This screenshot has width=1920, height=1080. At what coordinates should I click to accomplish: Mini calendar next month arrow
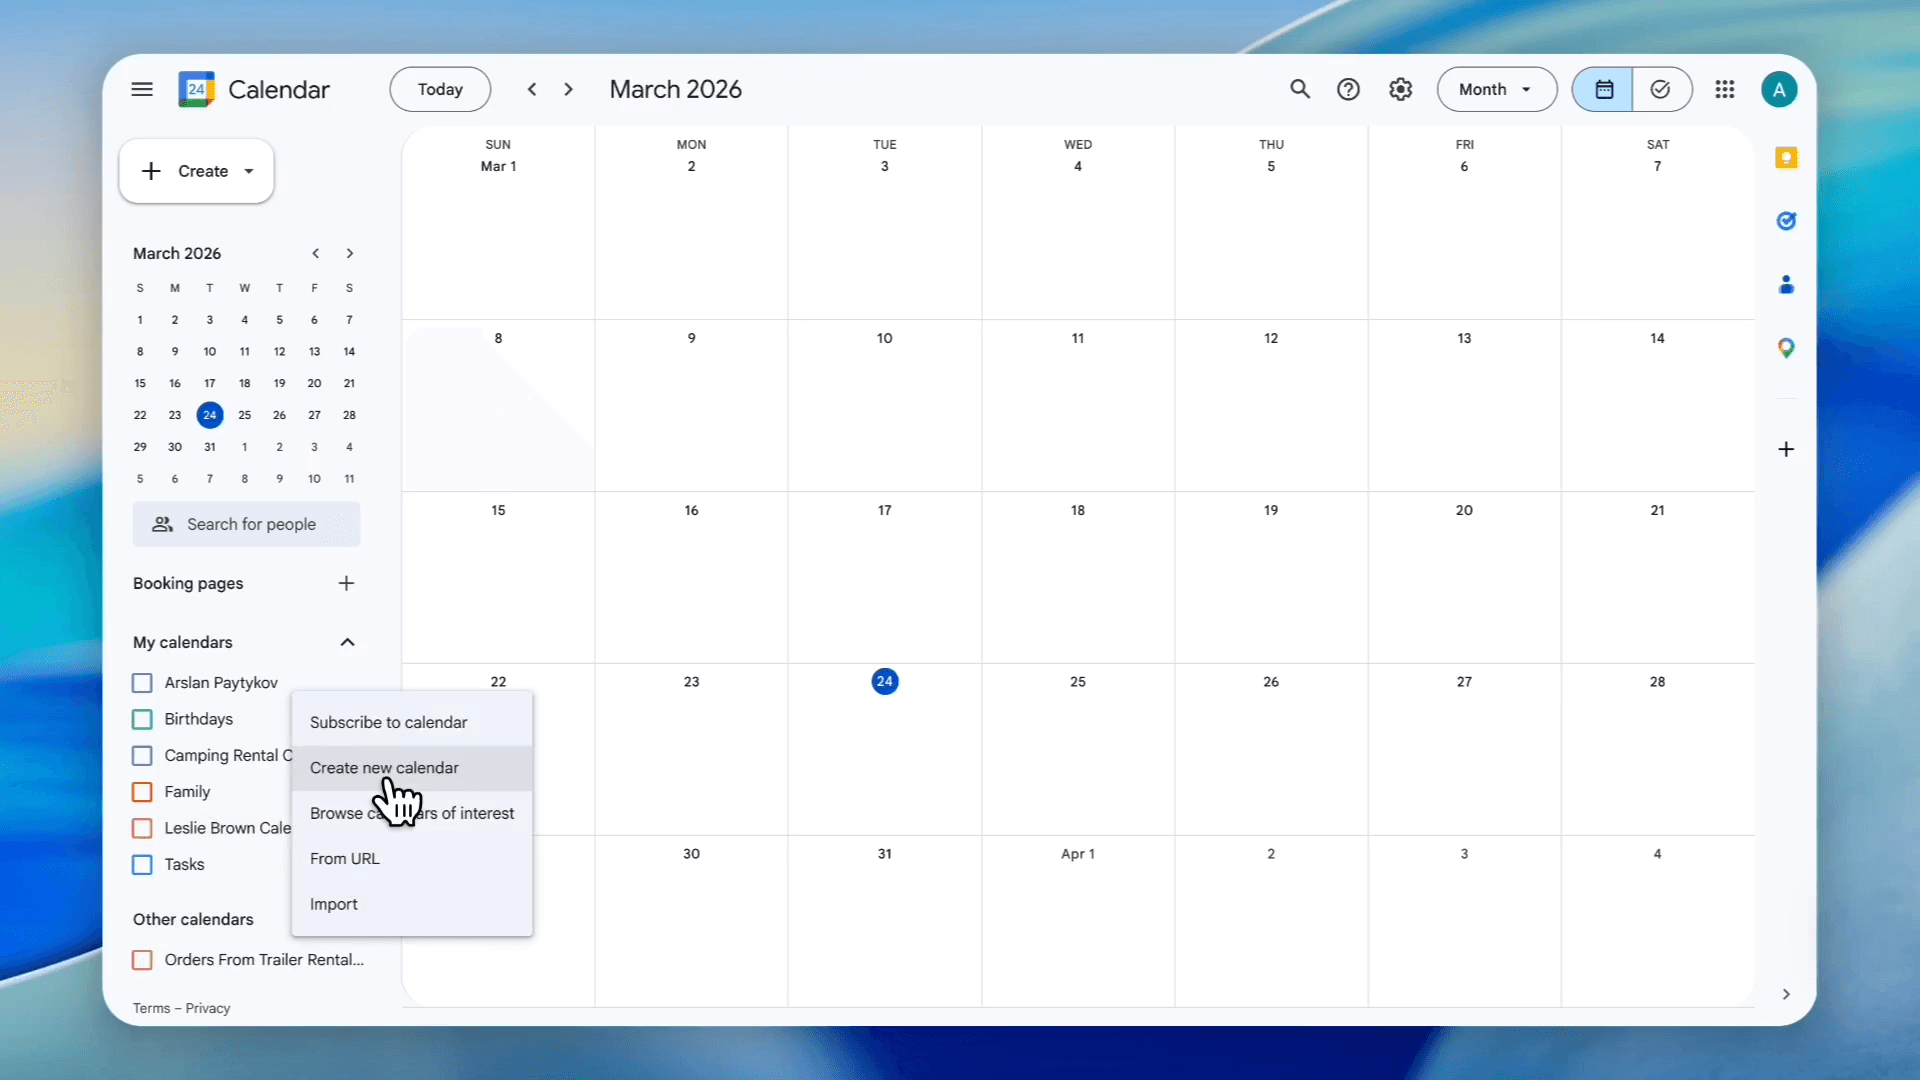coord(350,254)
